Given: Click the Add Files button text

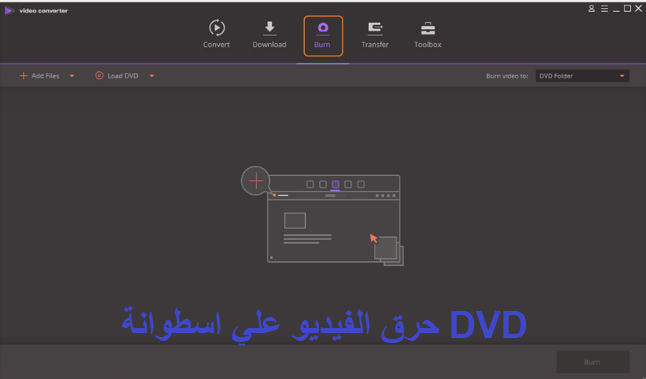Looking at the screenshot, I should pyautogui.click(x=45, y=76).
